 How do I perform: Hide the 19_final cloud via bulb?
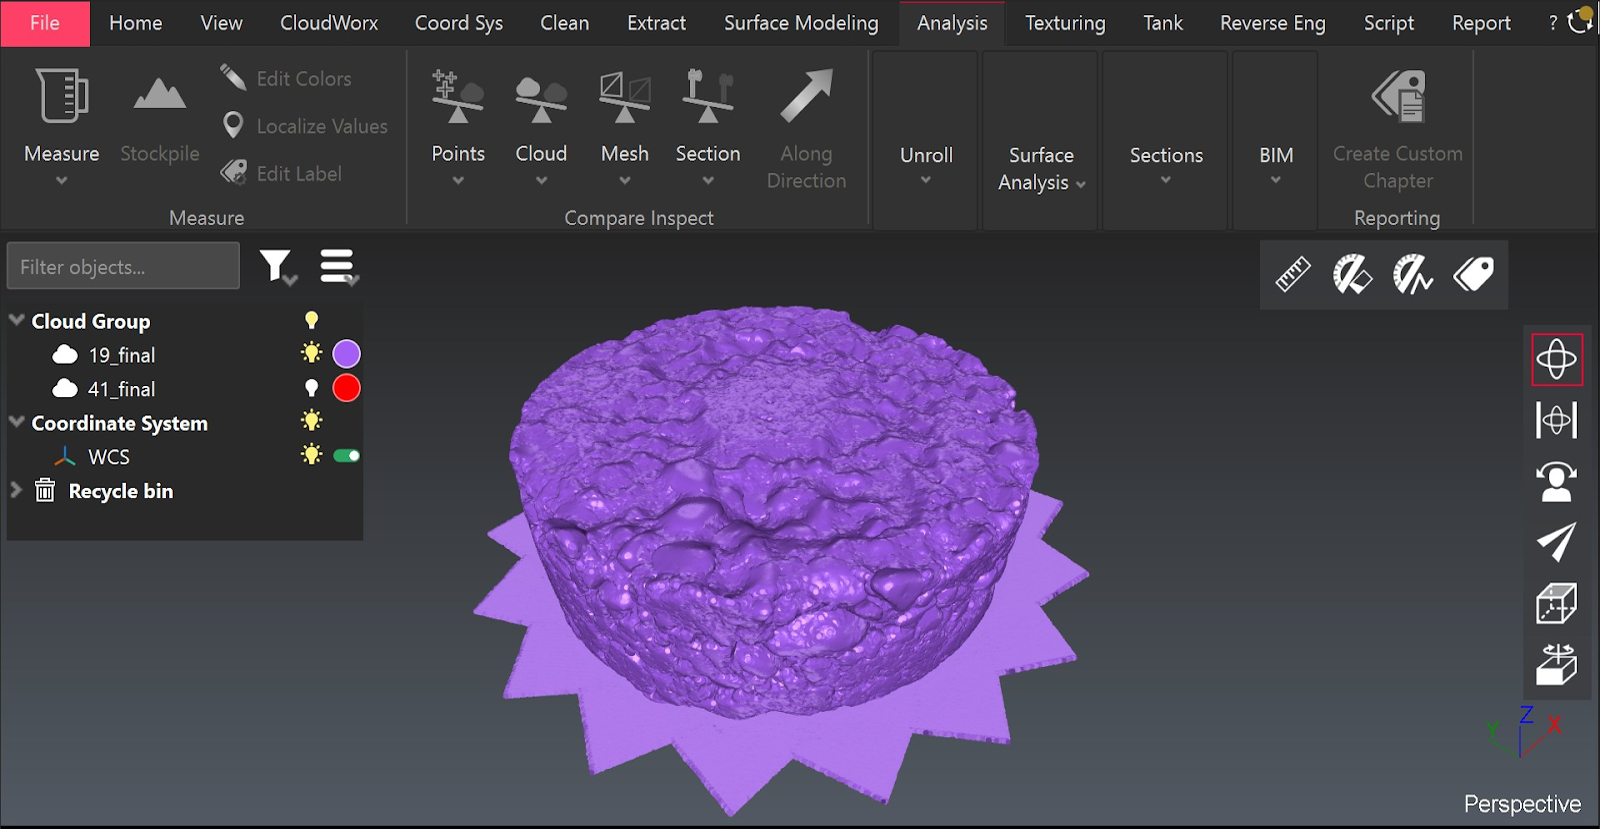pyautogui.click(x=311, y=353)
